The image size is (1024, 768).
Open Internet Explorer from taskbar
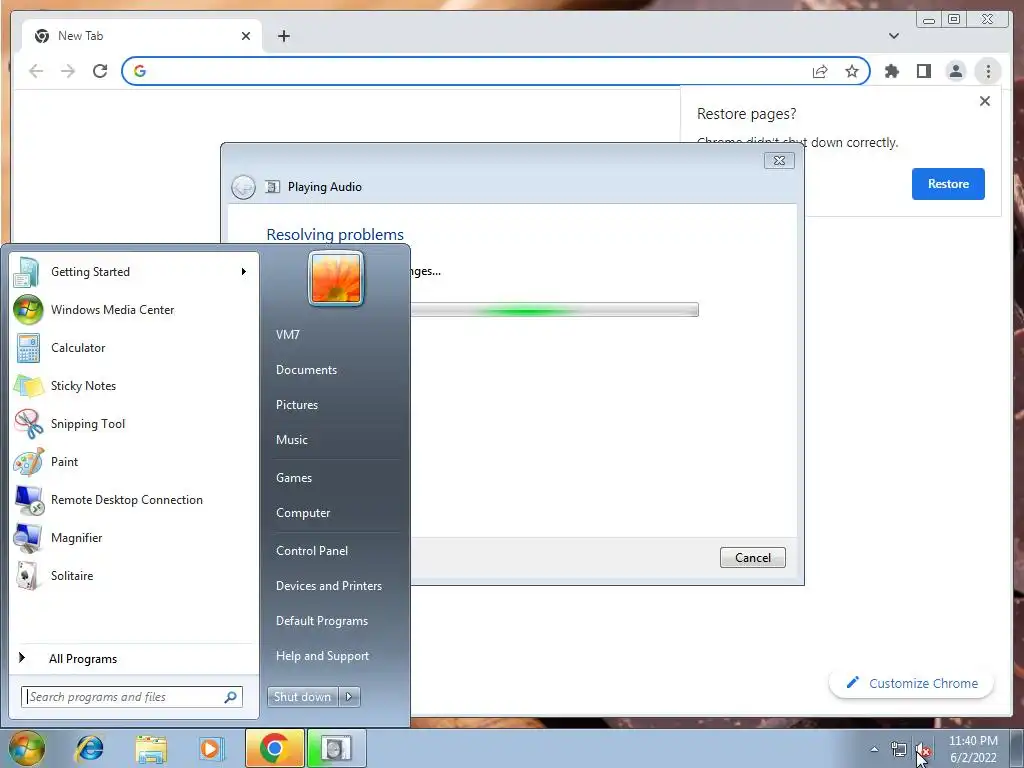[89, 749]
